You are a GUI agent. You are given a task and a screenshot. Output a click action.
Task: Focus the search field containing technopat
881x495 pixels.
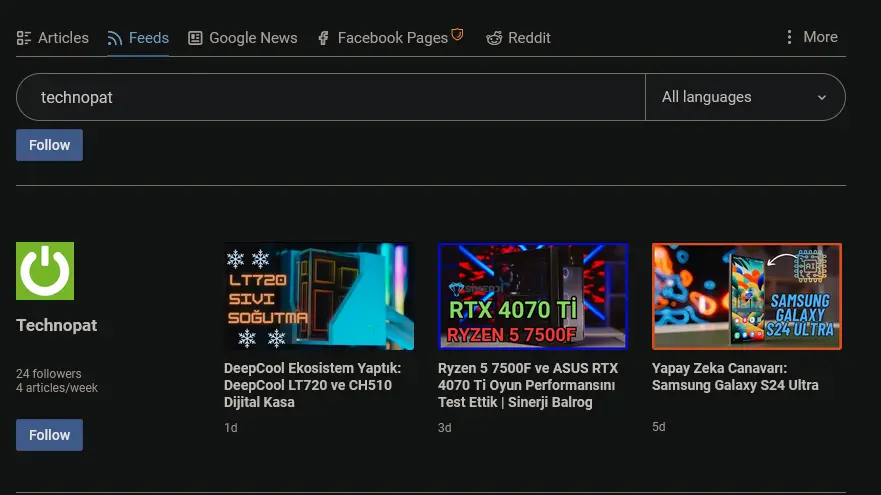click(x=331, y=97)
